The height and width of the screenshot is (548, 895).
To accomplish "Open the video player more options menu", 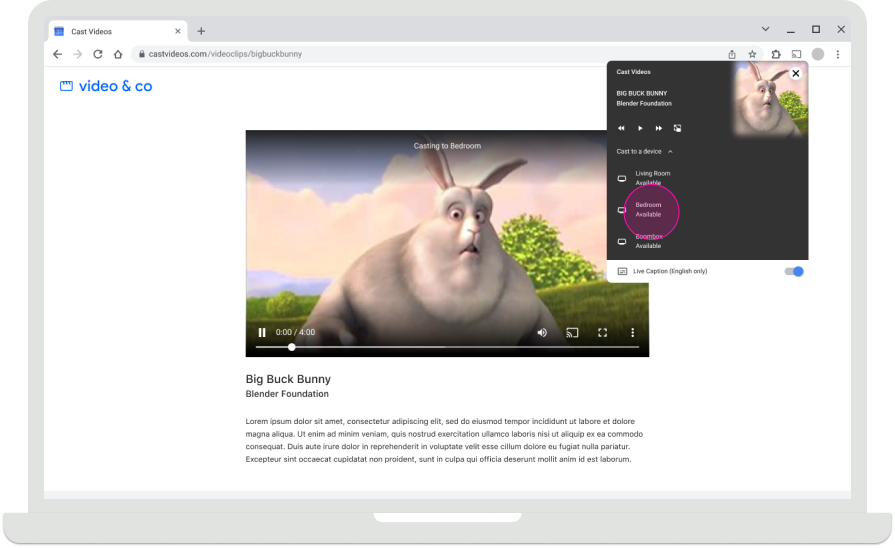I will (x=632, y=333).
